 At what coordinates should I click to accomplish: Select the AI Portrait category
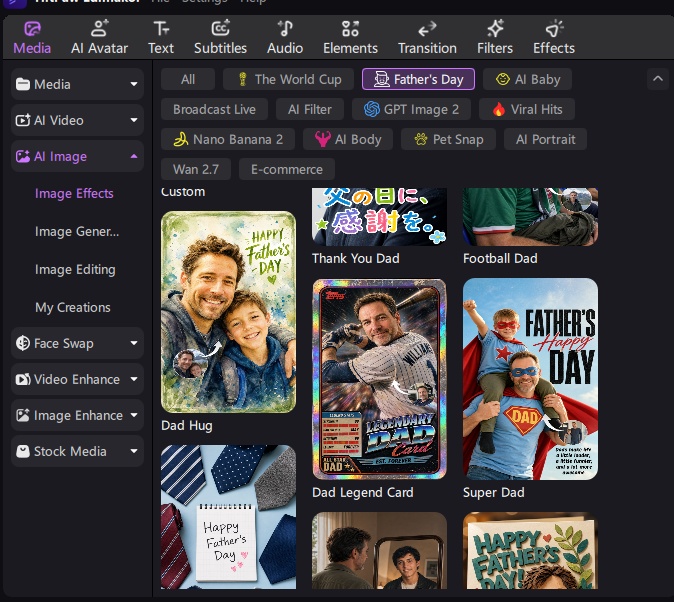click(x=545, y=139)
